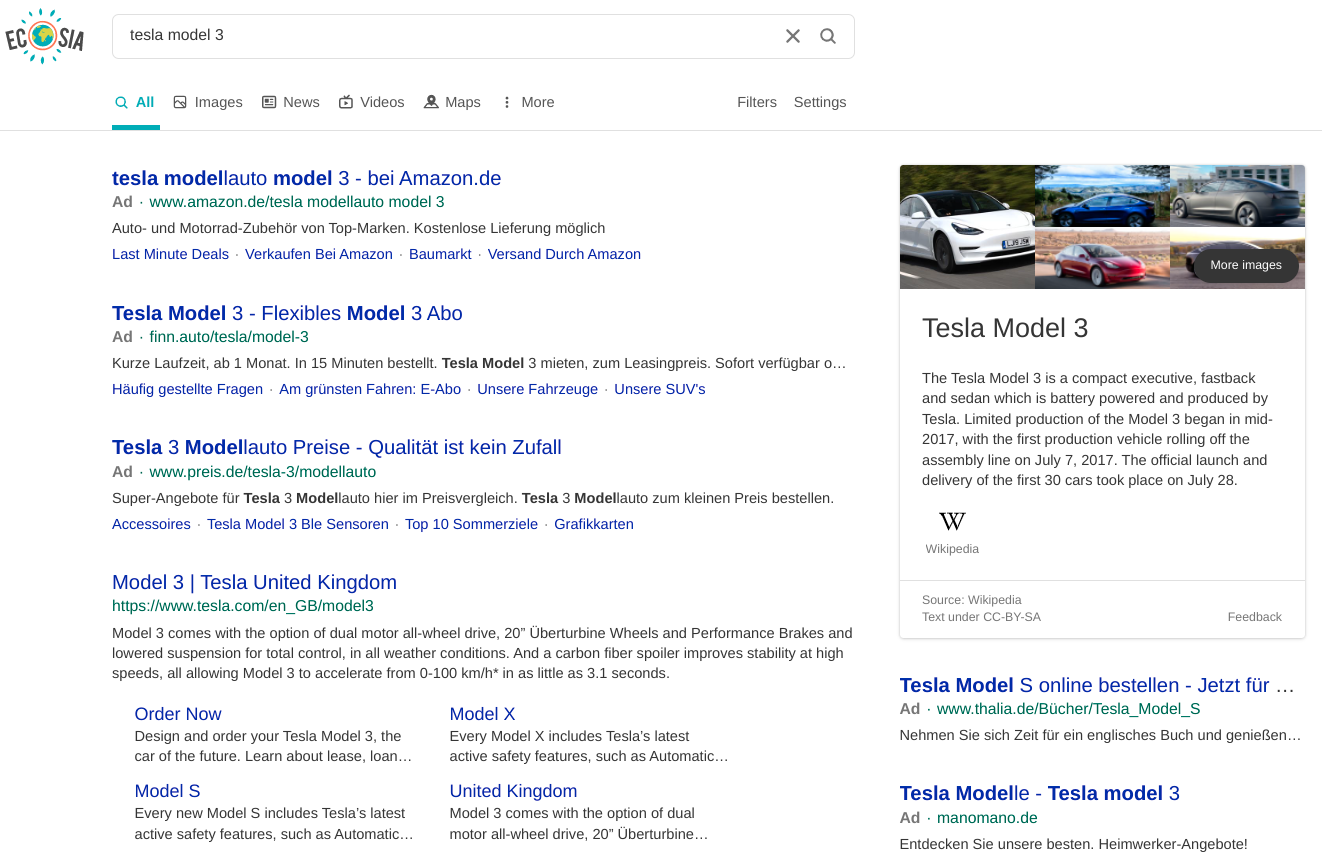This screenshot has height=859, width=1322.
Task: Open Tesla Model 3 Ble Sensoren sitelink
Action: click(298, 524)
